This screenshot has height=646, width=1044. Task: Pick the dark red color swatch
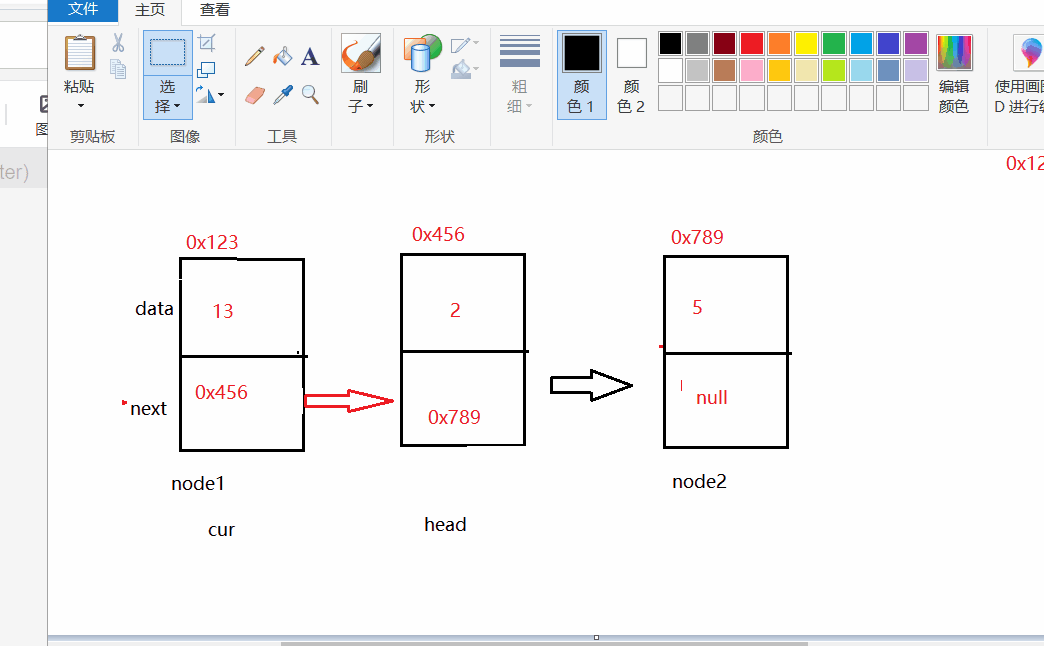(724, 43)
